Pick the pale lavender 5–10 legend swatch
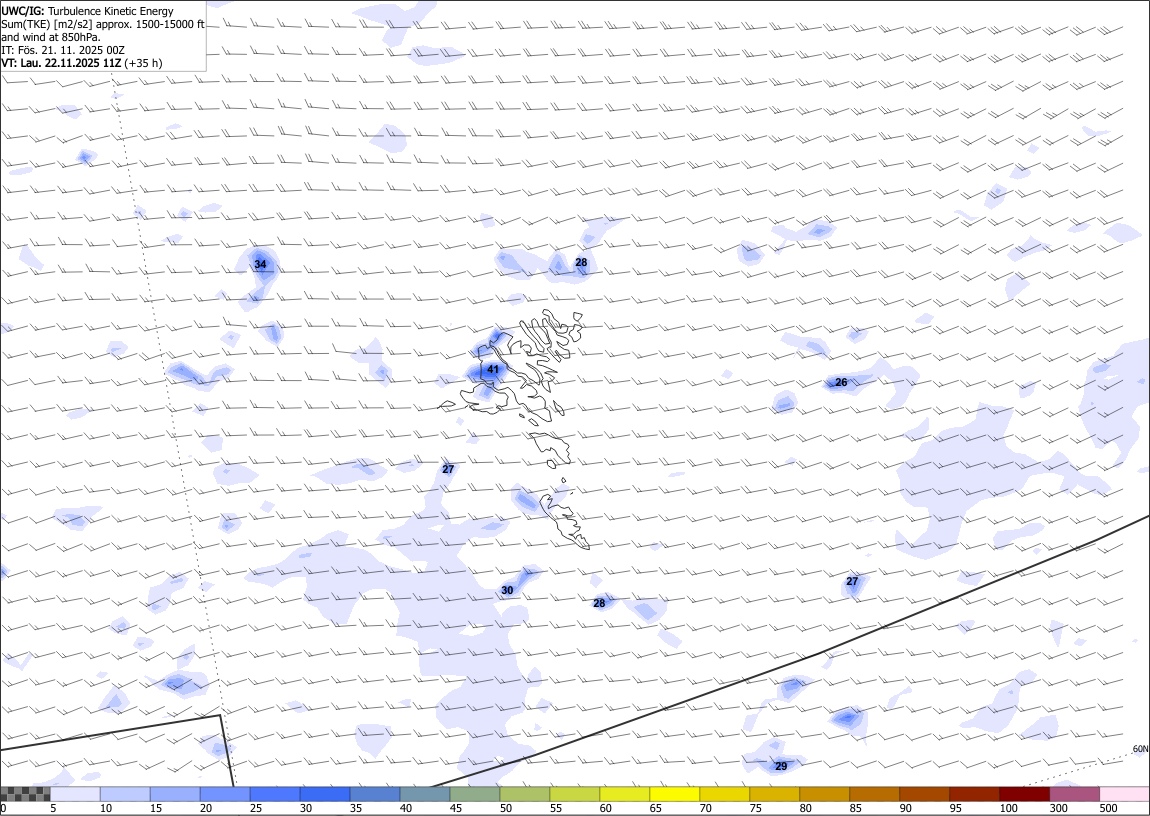 coord(75,794)
